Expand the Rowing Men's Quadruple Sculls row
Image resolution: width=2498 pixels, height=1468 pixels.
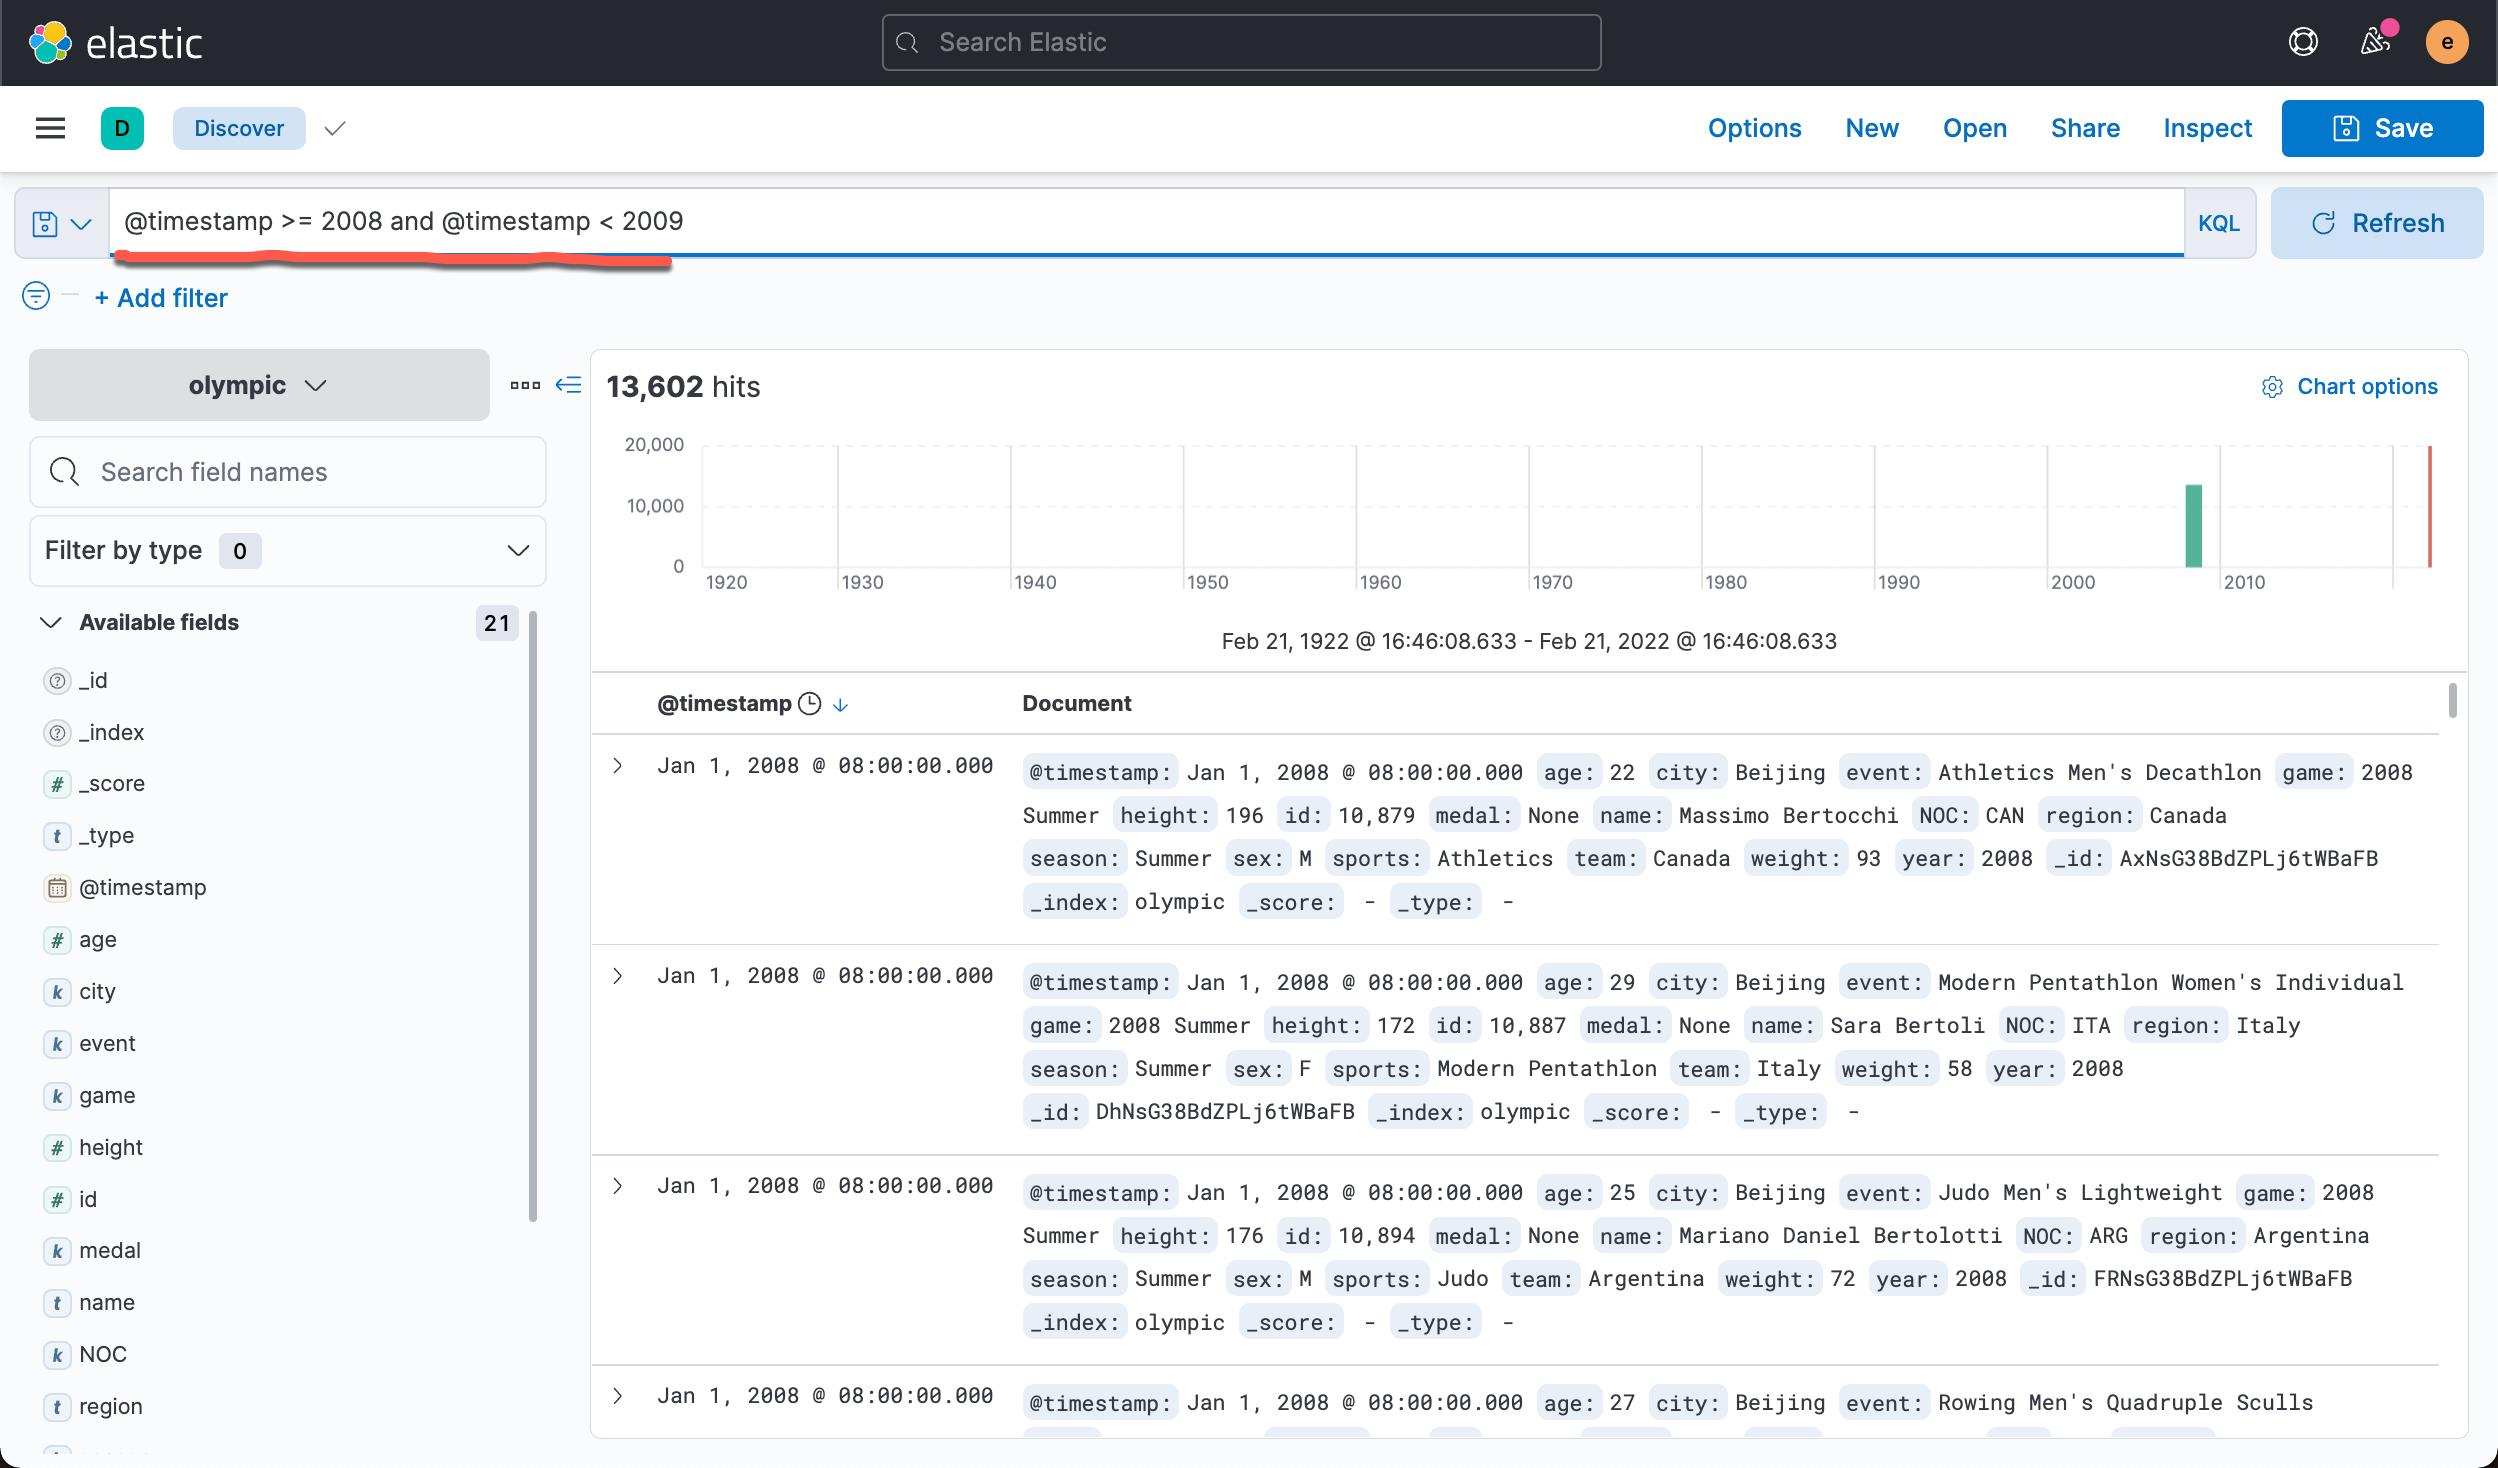618,1396
